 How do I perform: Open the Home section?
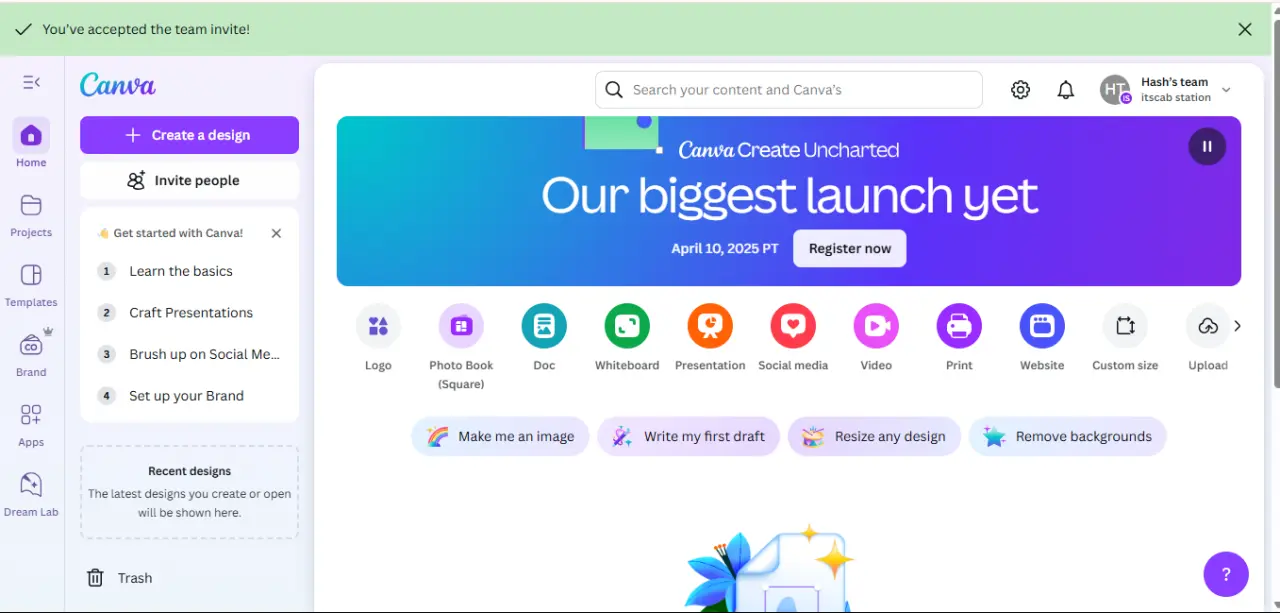[x=31, y=143]
